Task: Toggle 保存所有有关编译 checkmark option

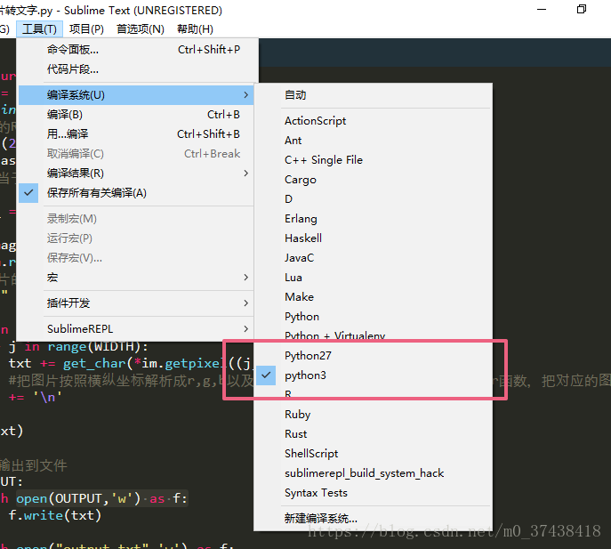Action: click(x=97, y=193)
